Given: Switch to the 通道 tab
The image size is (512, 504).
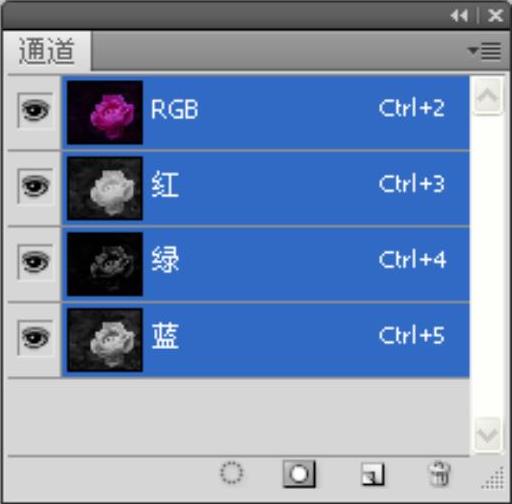Looking at the screenshot, I should point(46,51).
